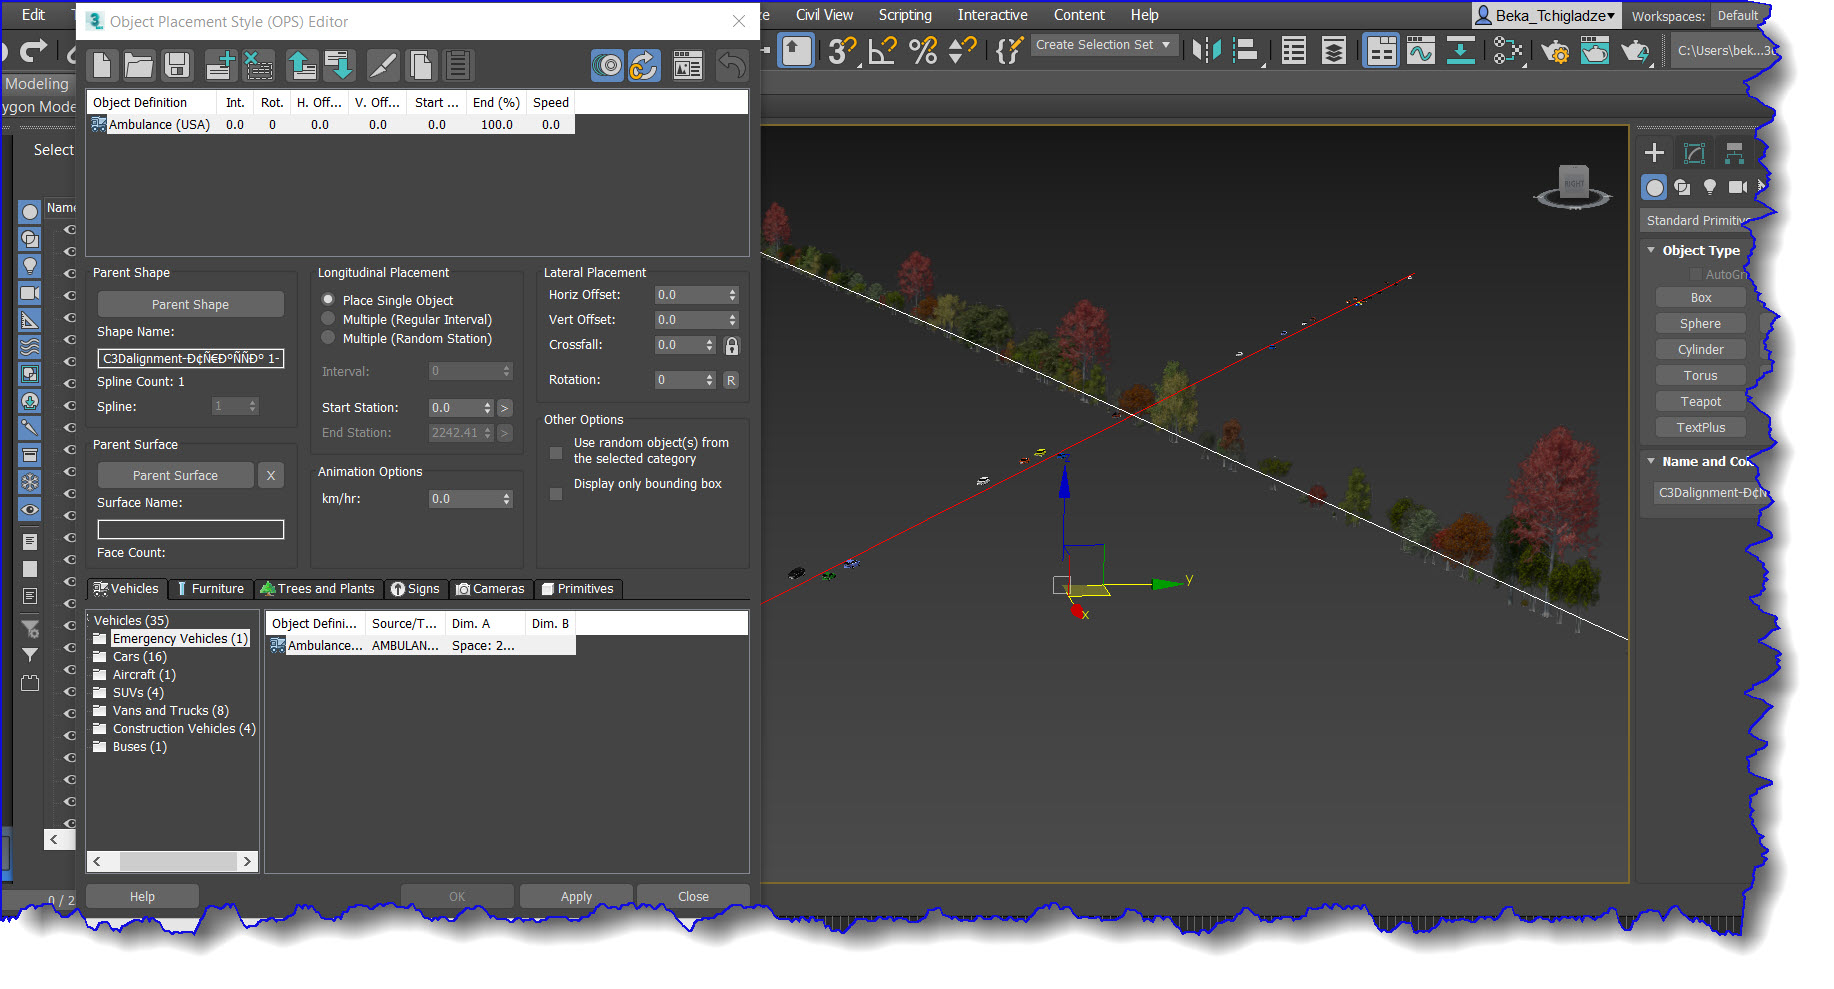Screen dimensions: 1834x989
Task: Undo the last OPS Editor change
Action: pyautogui.click(x=733, y=65)
